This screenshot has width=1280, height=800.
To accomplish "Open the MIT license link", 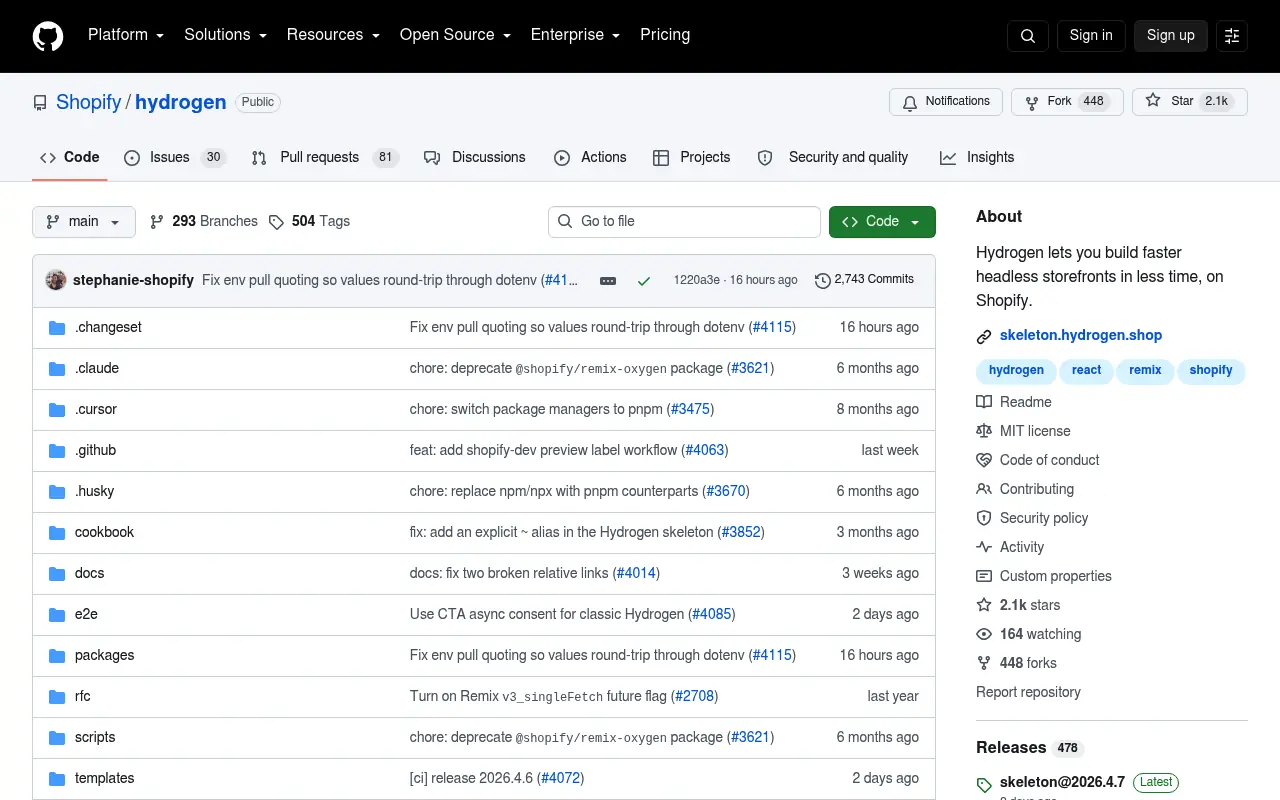I will tap(1023, 431).
